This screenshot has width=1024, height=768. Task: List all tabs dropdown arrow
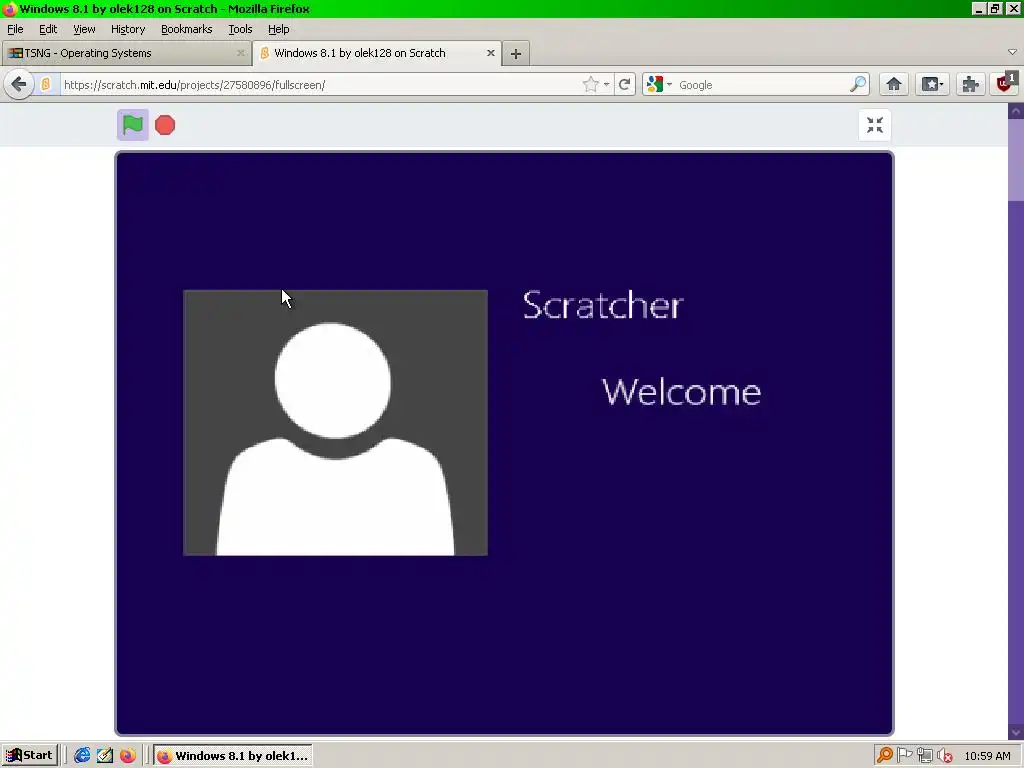pos(1012,52)
